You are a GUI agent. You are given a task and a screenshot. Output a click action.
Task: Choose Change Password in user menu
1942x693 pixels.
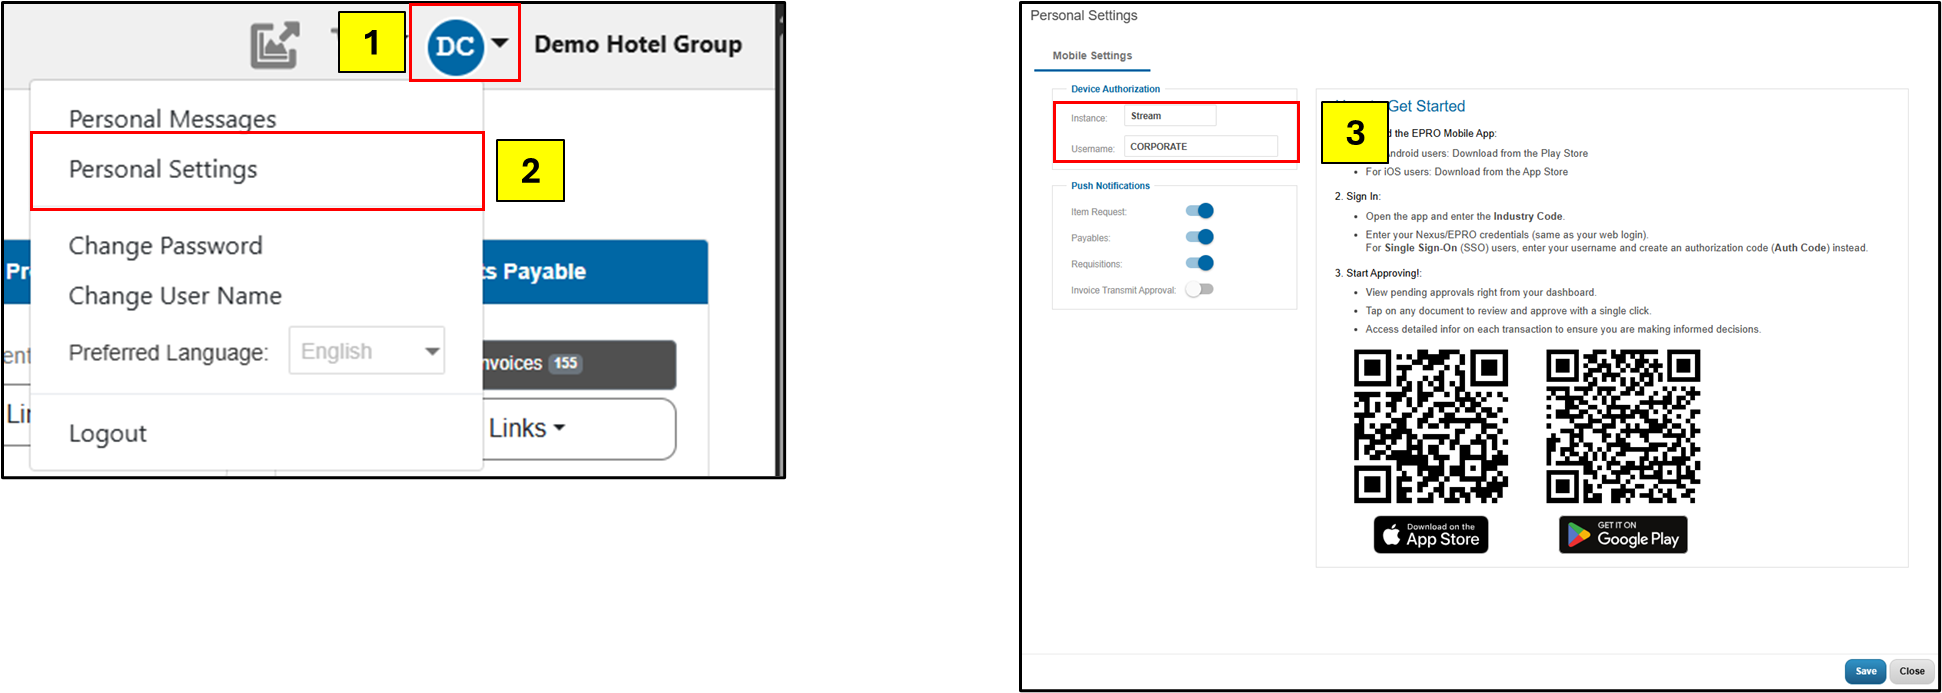coord(165,246)
